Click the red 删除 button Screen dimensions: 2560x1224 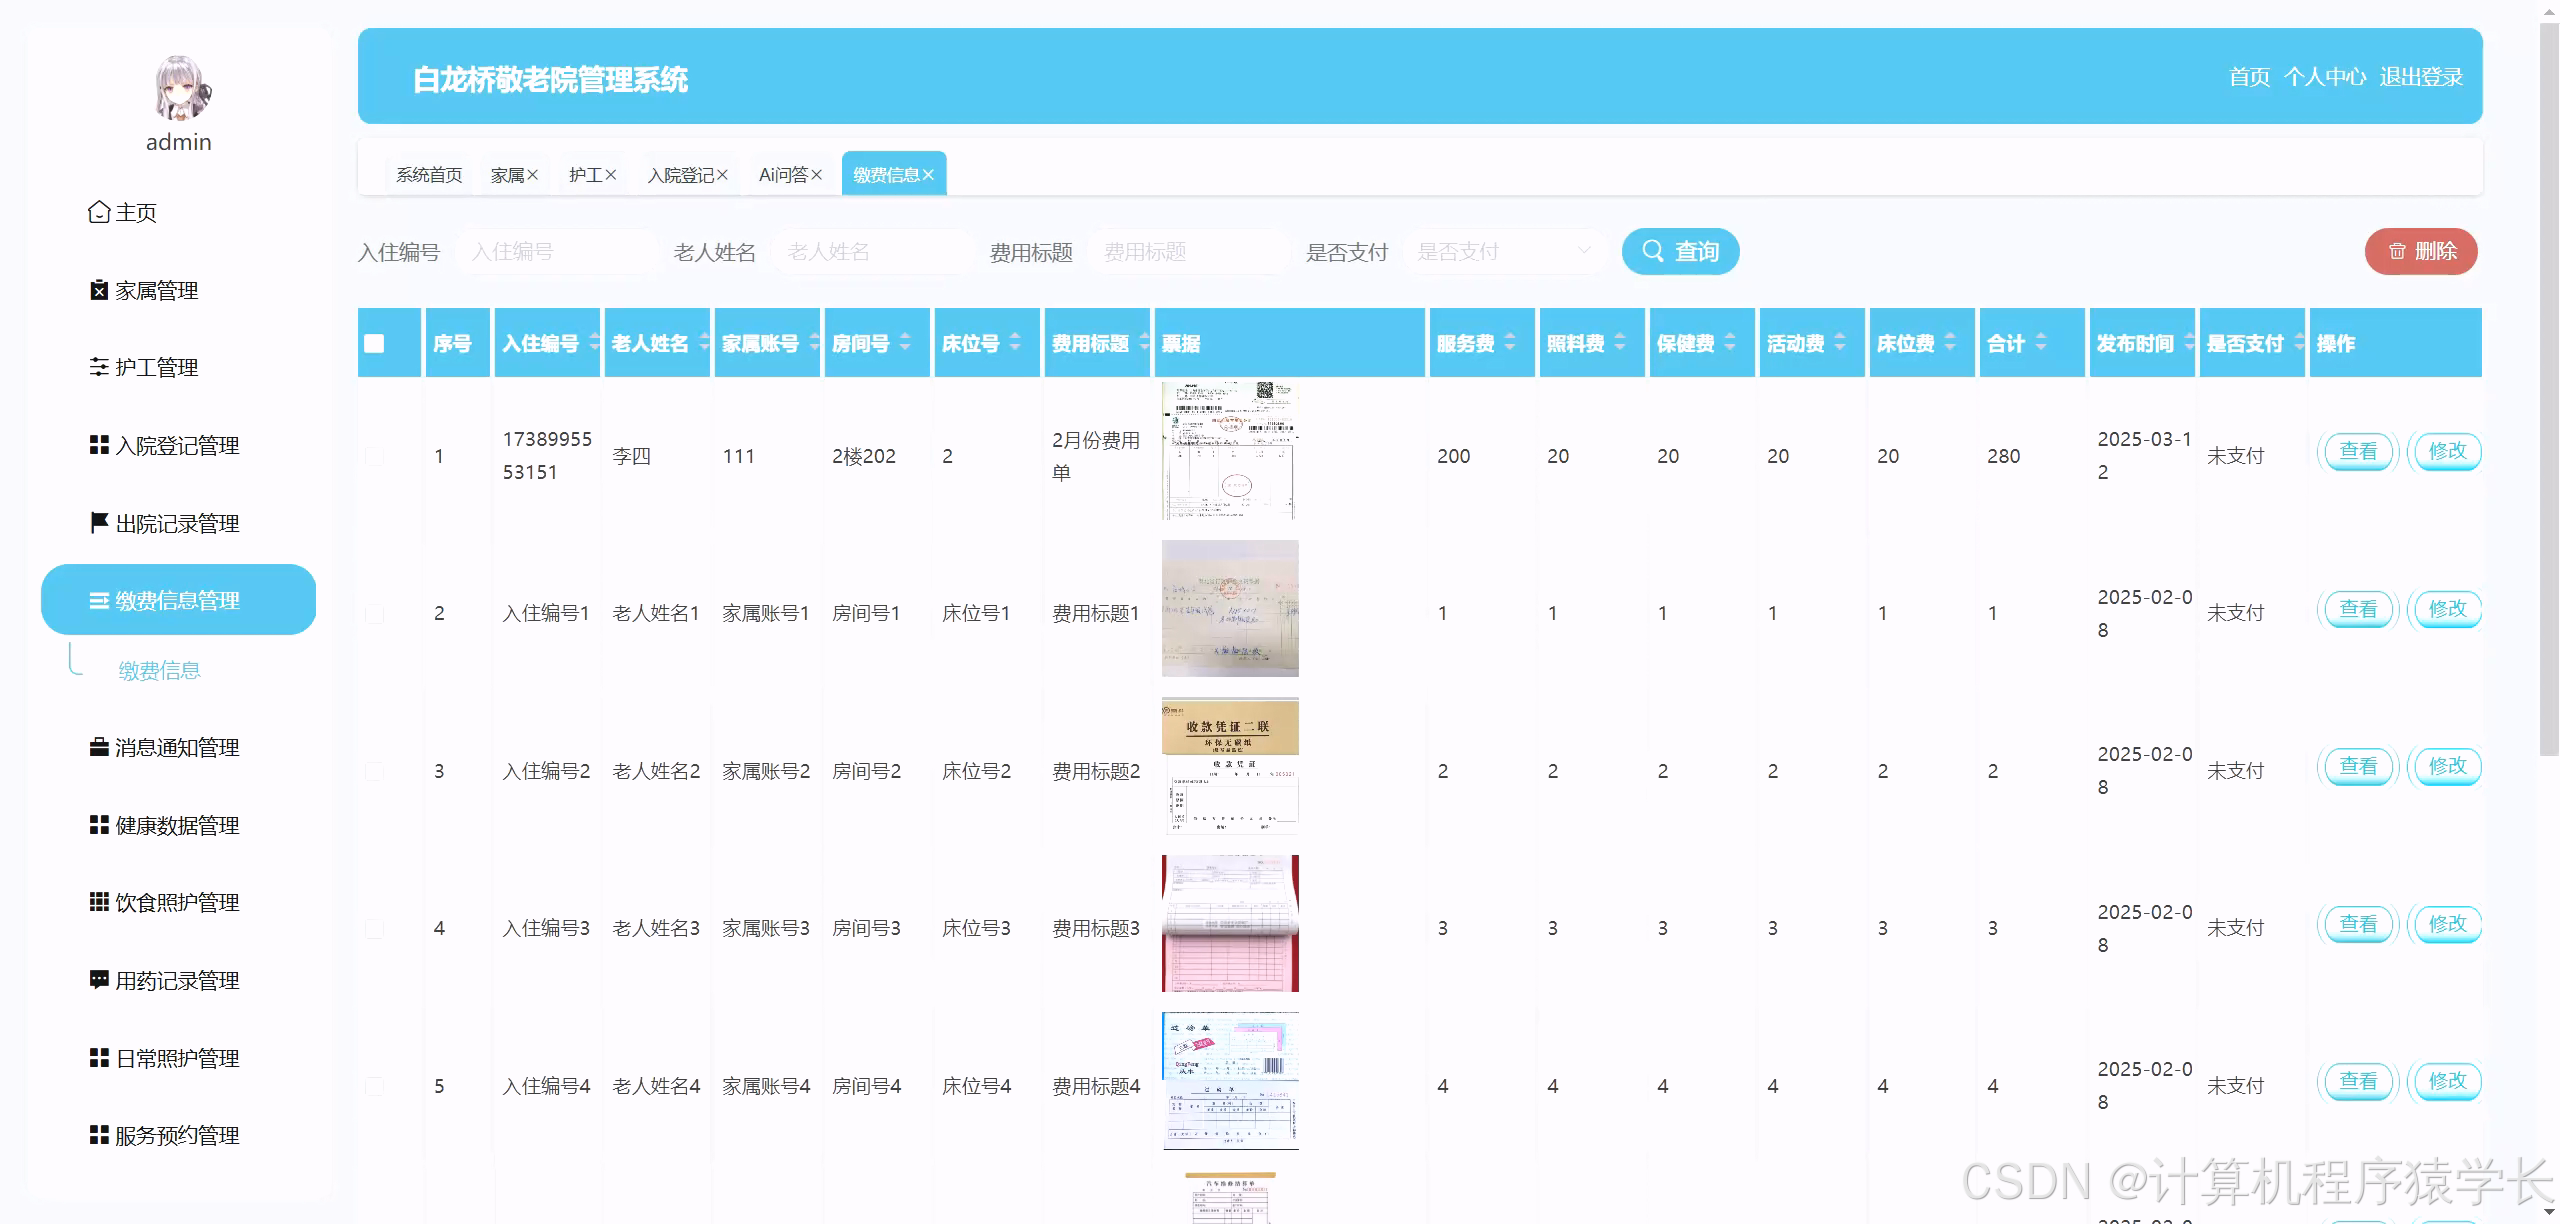pos(2421,251)
